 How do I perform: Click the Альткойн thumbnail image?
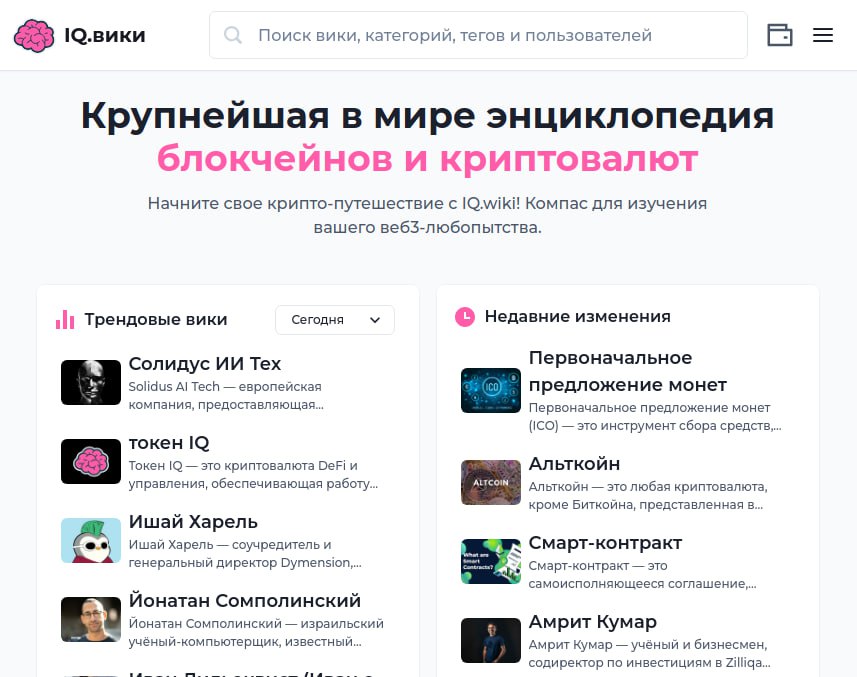(x=491, y=482)
